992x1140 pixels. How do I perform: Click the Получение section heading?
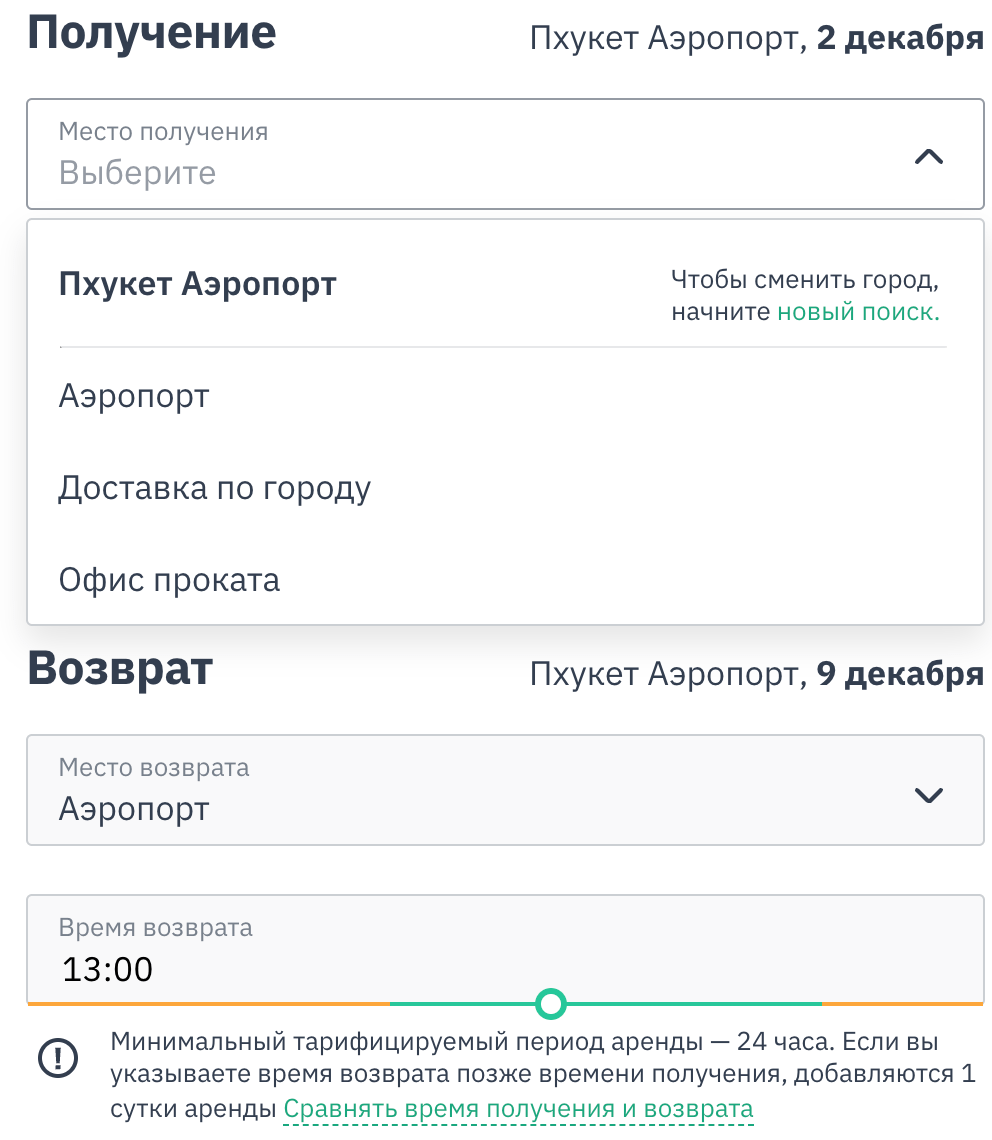152,33
